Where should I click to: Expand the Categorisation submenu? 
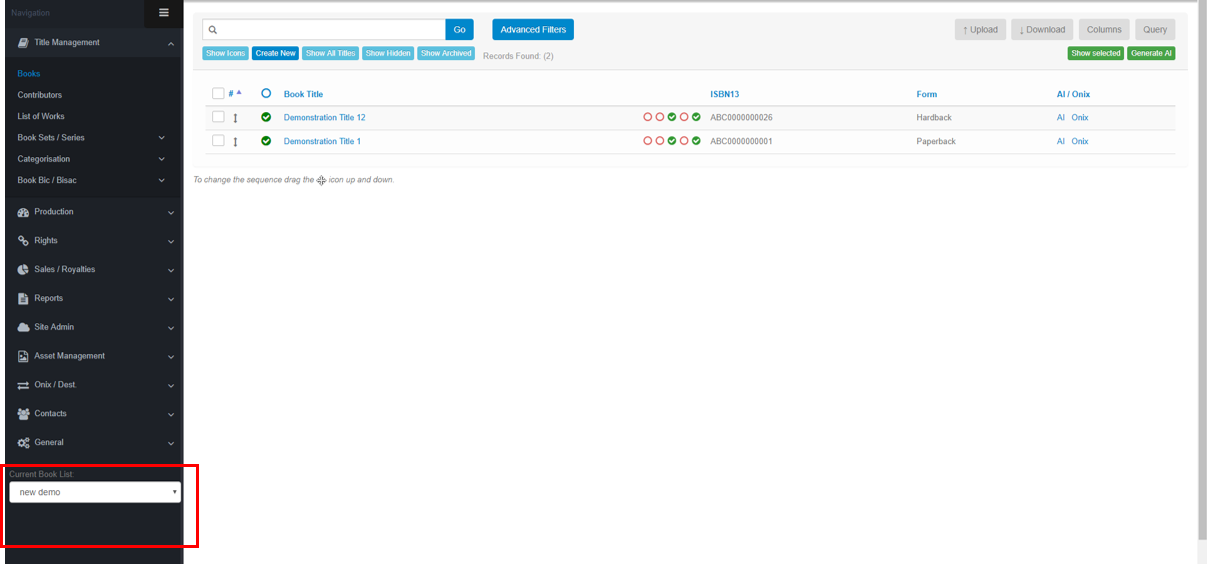click(161, 159)
